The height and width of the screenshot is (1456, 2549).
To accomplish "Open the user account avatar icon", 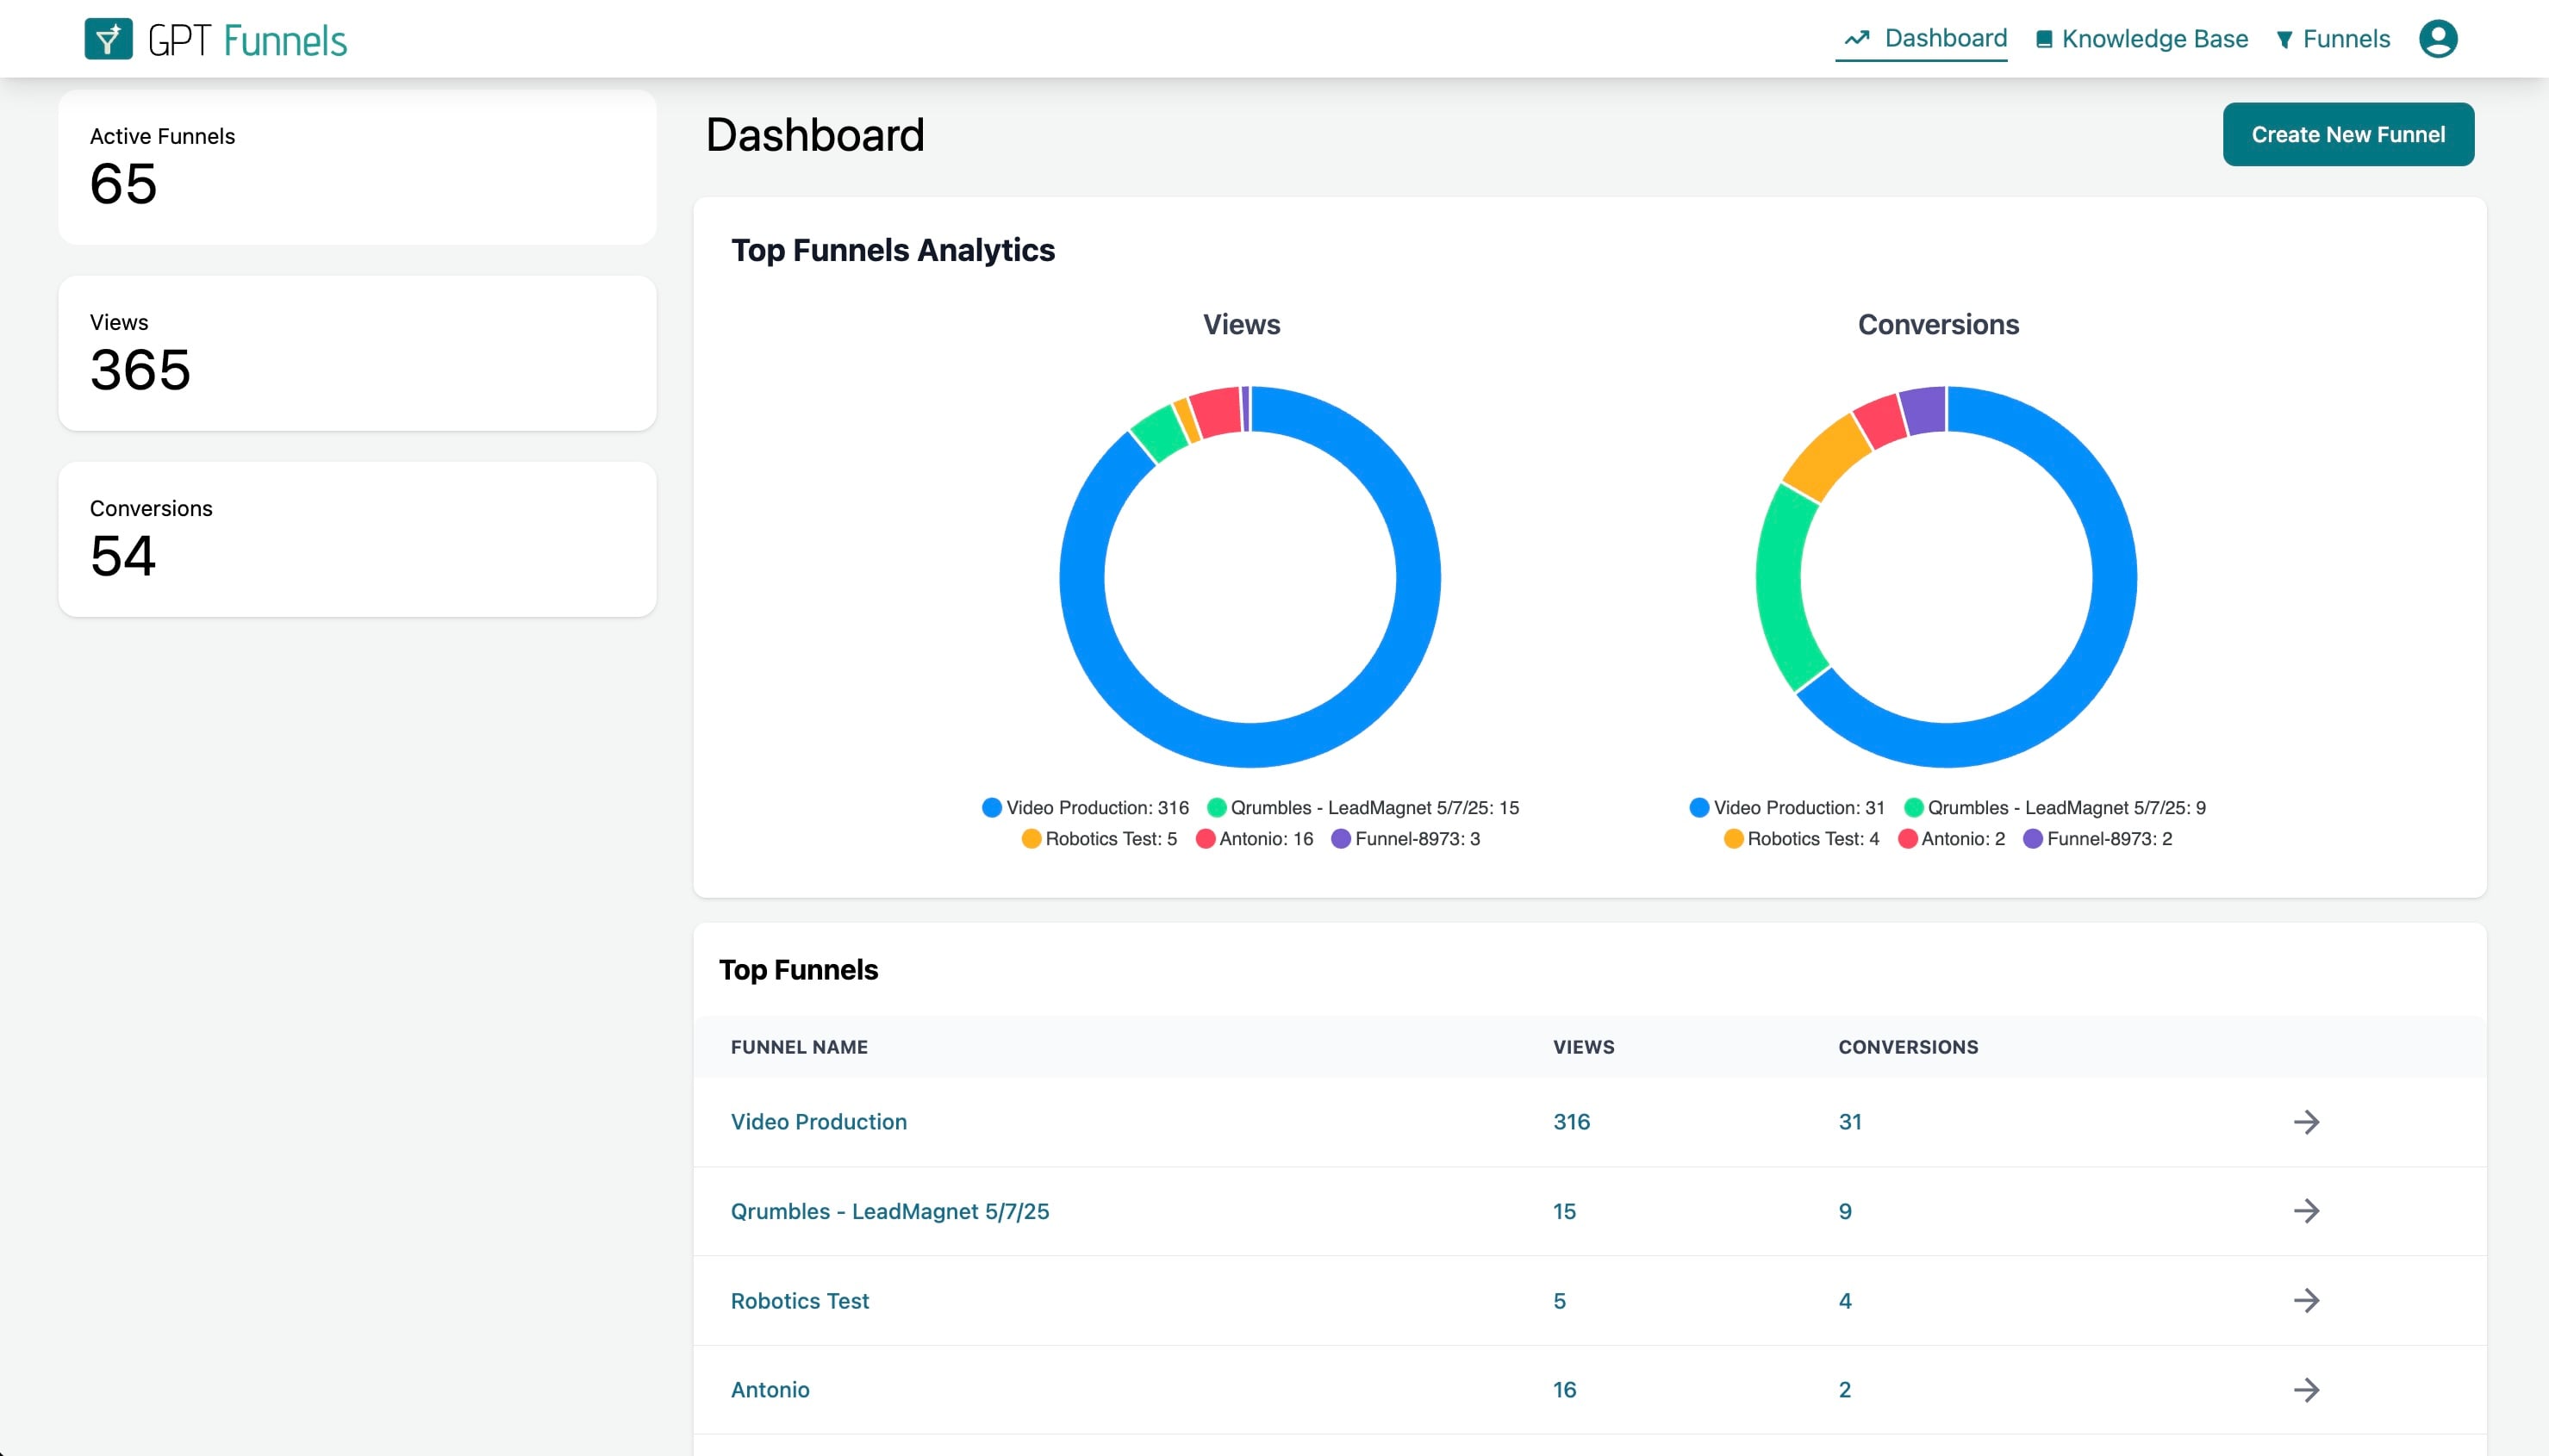I will click(x=2437, y=39).
